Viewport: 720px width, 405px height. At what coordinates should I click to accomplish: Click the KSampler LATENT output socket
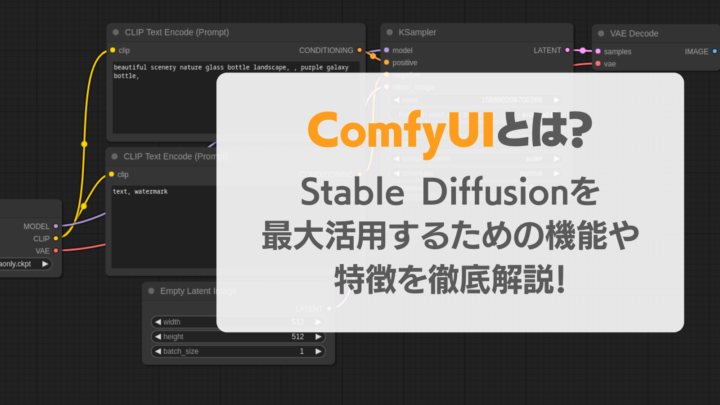tap(568, 50)
